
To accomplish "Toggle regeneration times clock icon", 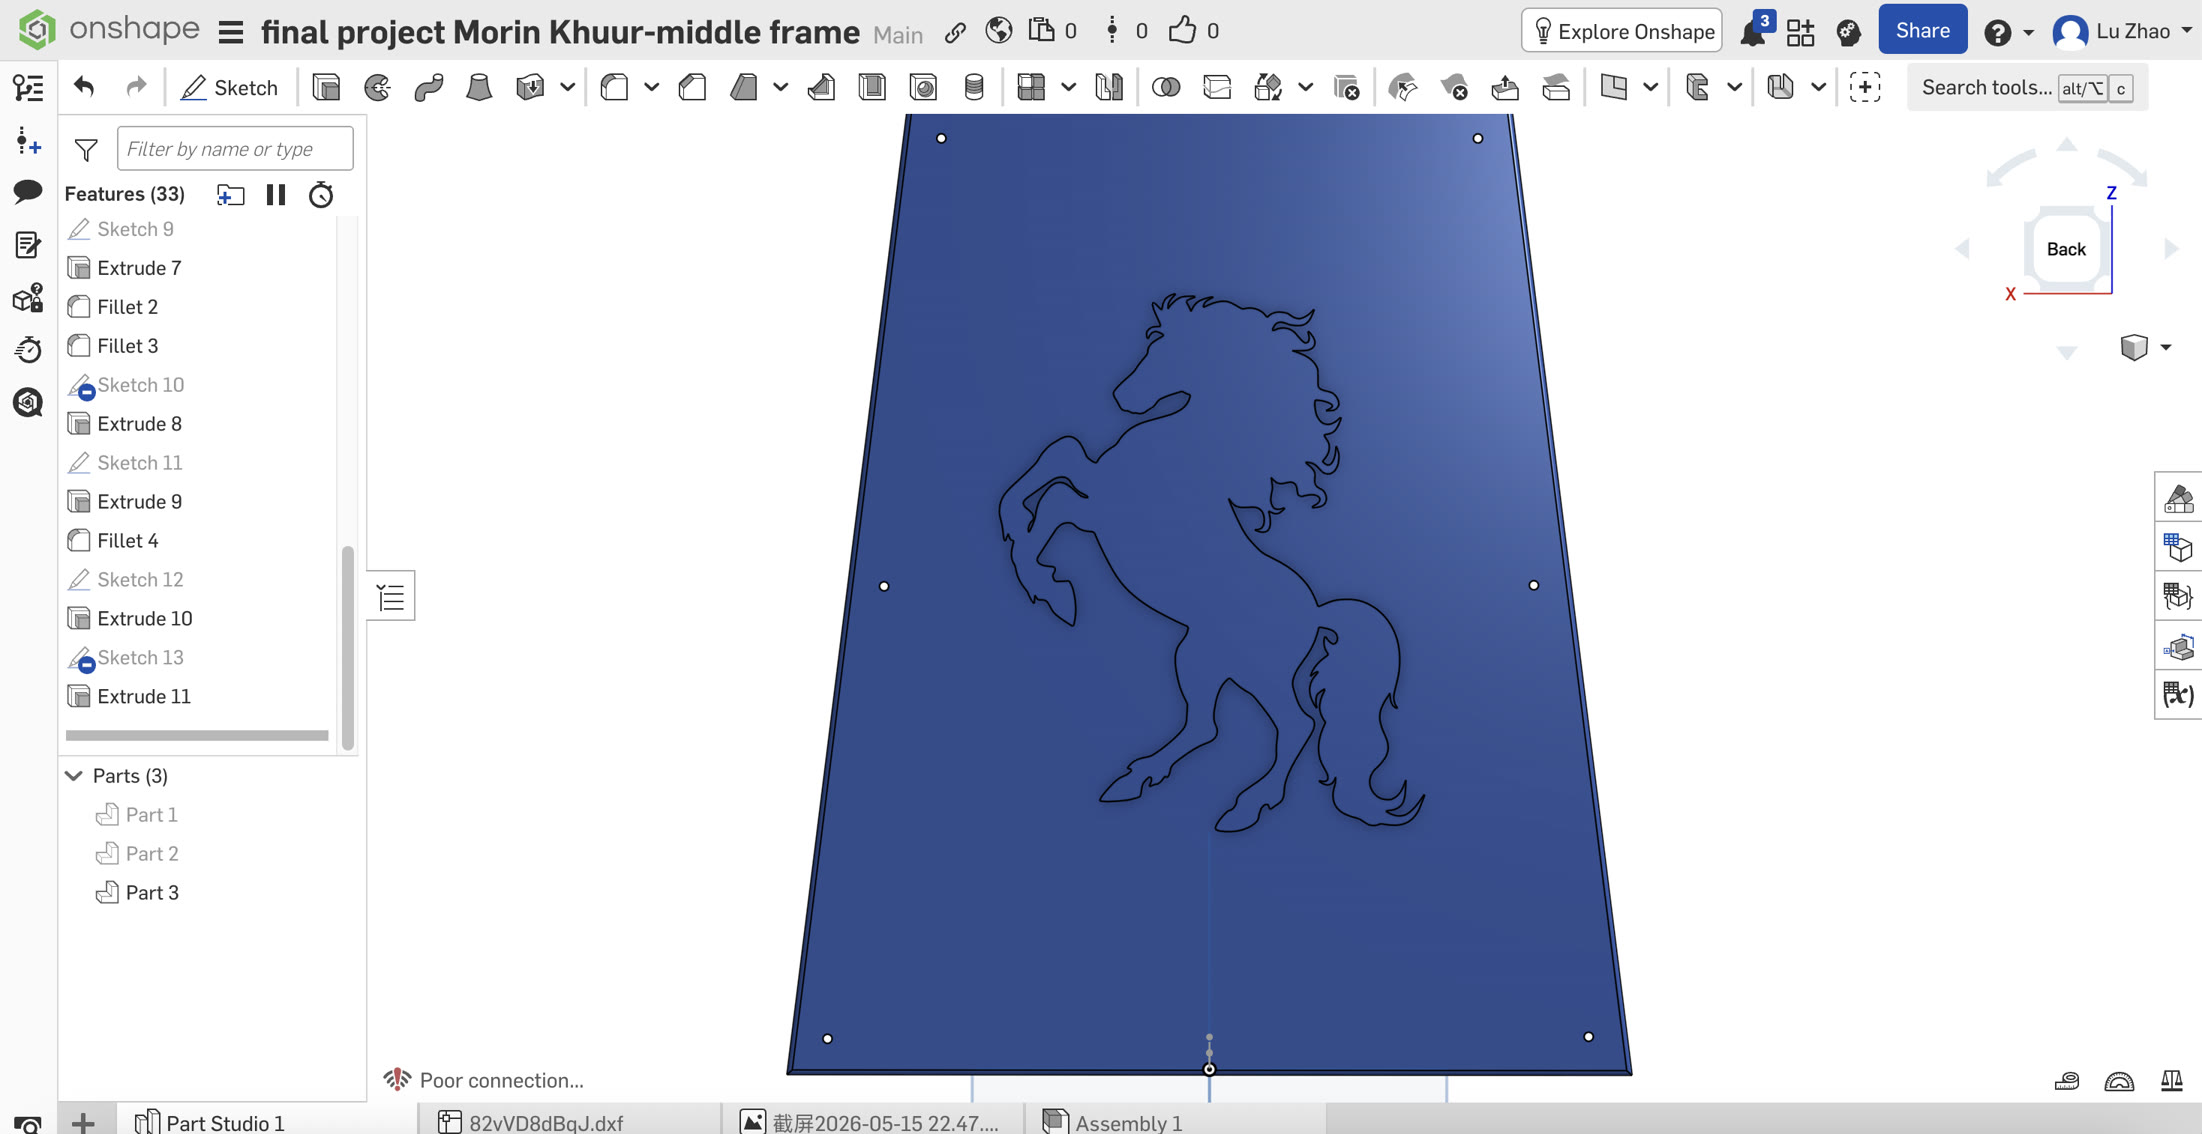I will pyautogui.click(x=320, y=194).
